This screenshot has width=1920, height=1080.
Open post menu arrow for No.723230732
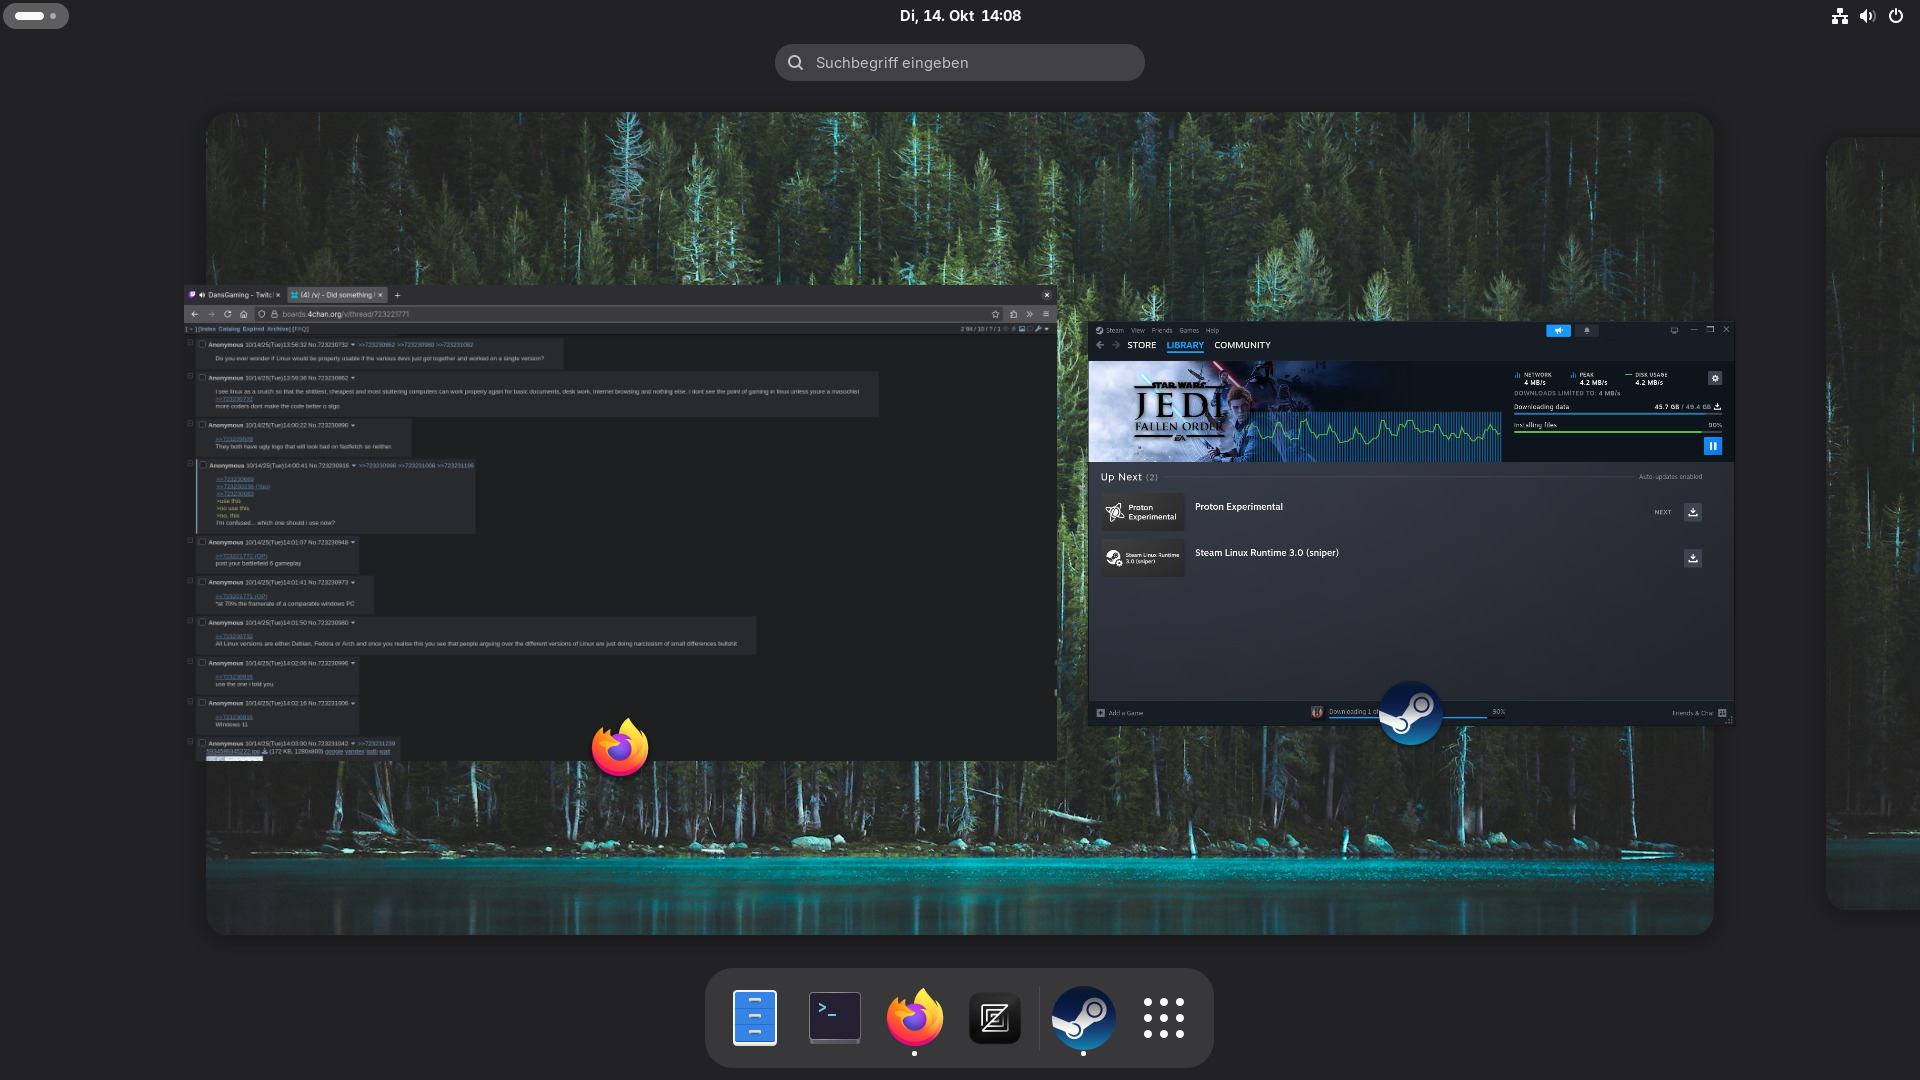tap(353, 345)
